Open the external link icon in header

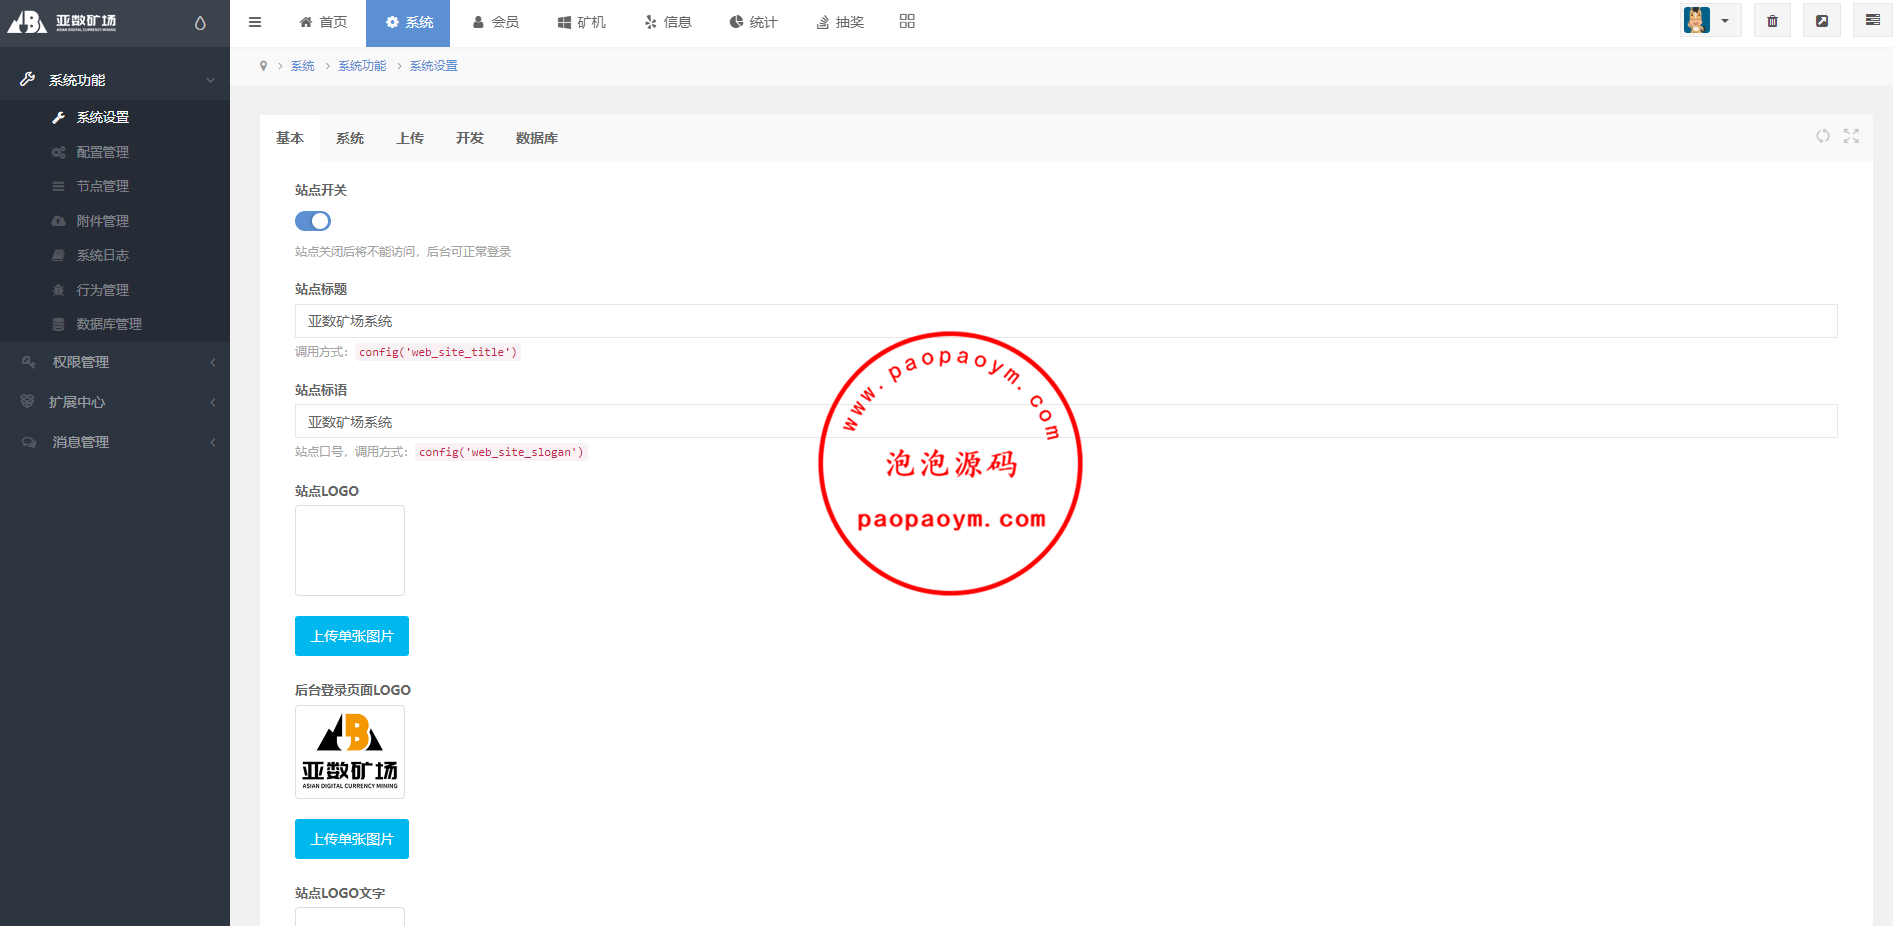pos(1822,21)
